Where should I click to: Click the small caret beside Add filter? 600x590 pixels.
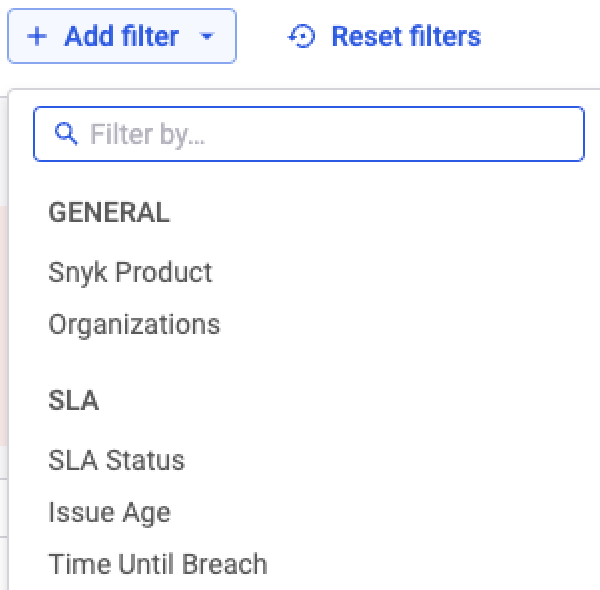(207, 37)
